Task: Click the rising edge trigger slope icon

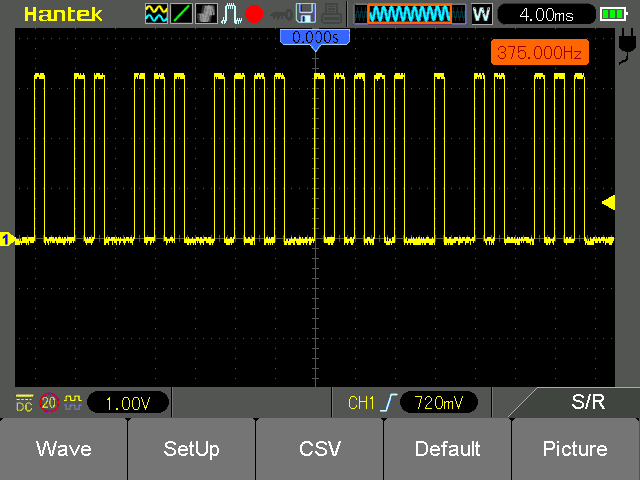Action: tap(389, 403)
